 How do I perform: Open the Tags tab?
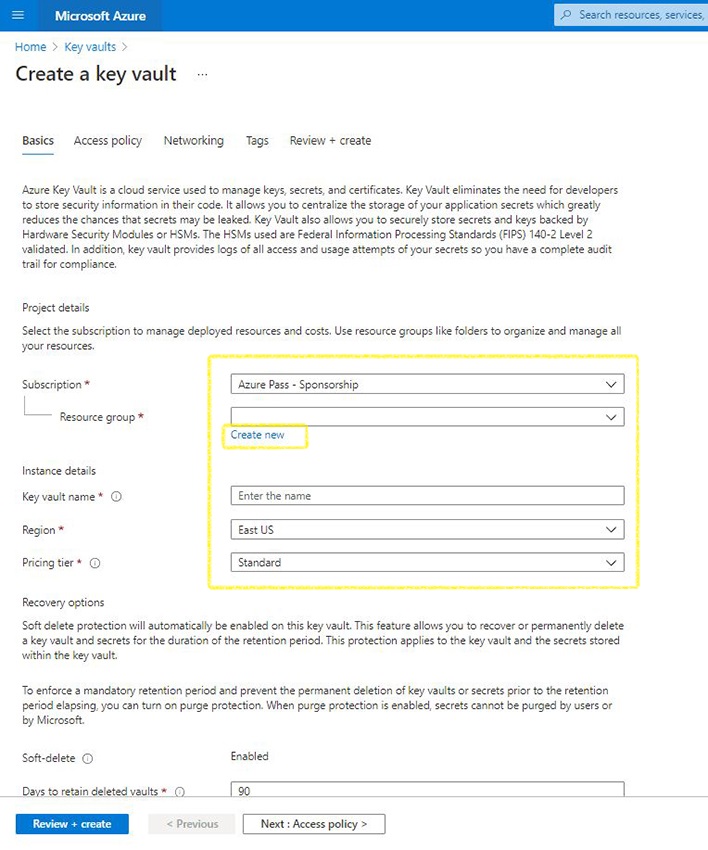coord(257,141)
